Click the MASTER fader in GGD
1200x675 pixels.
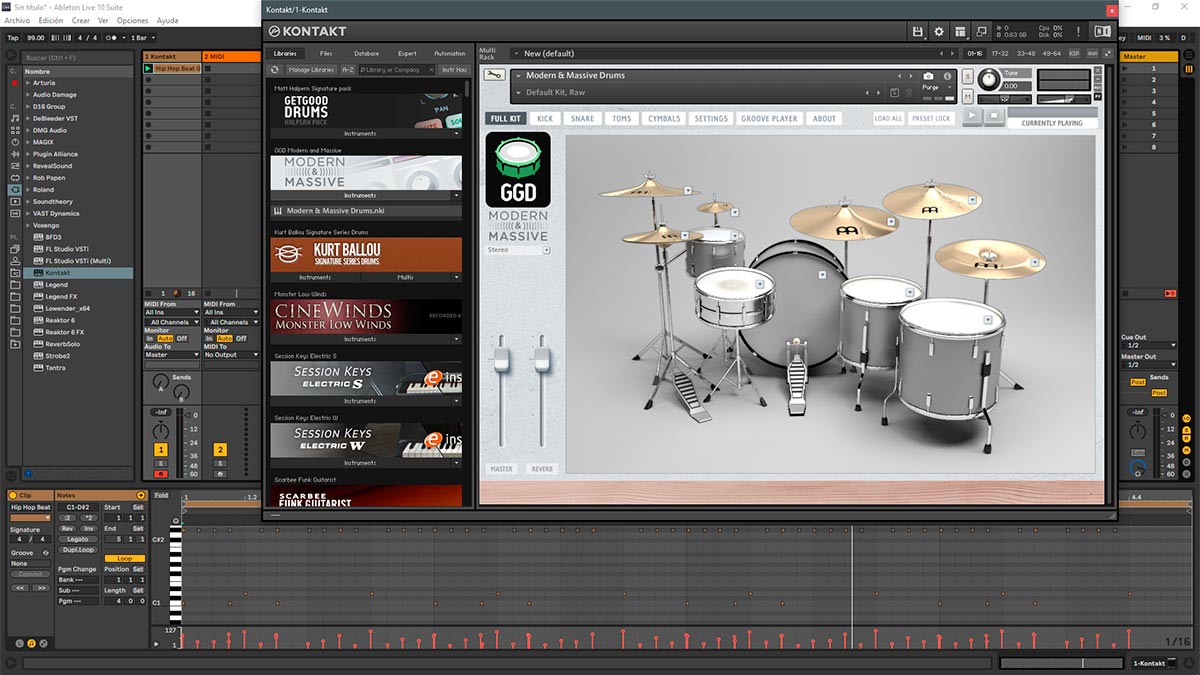501,359
